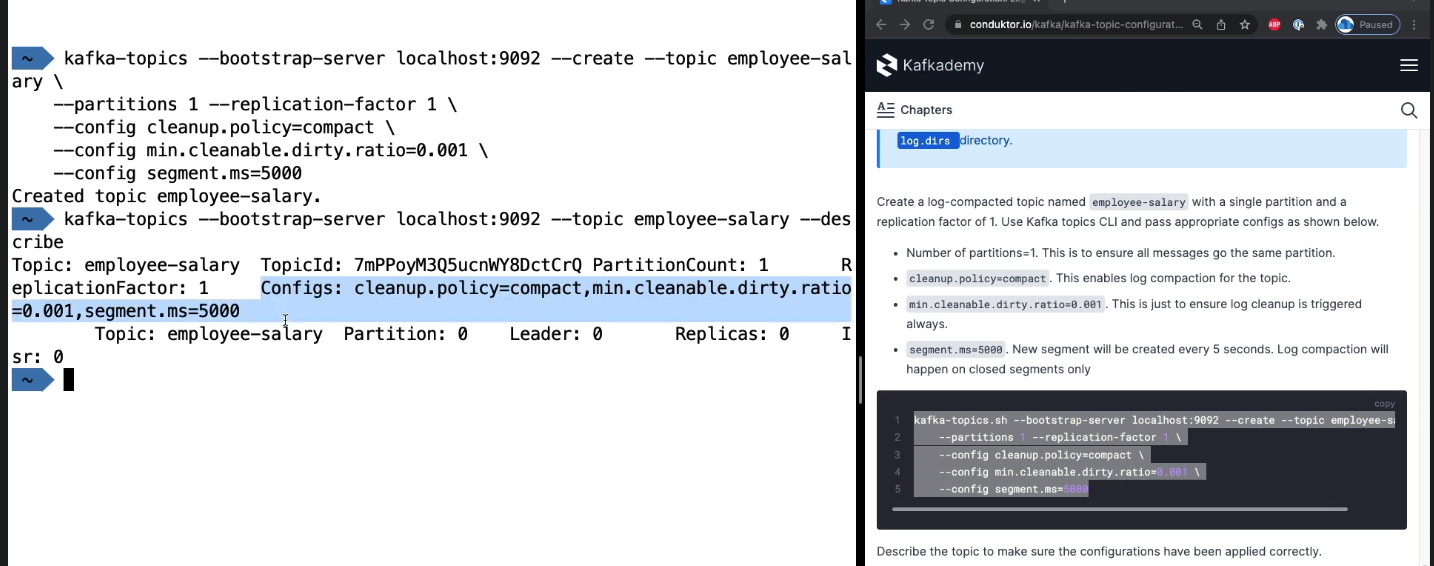Click segment.ms=5000 bullet in article
The height and width of the screenshot is (566, 1434).
955,350
